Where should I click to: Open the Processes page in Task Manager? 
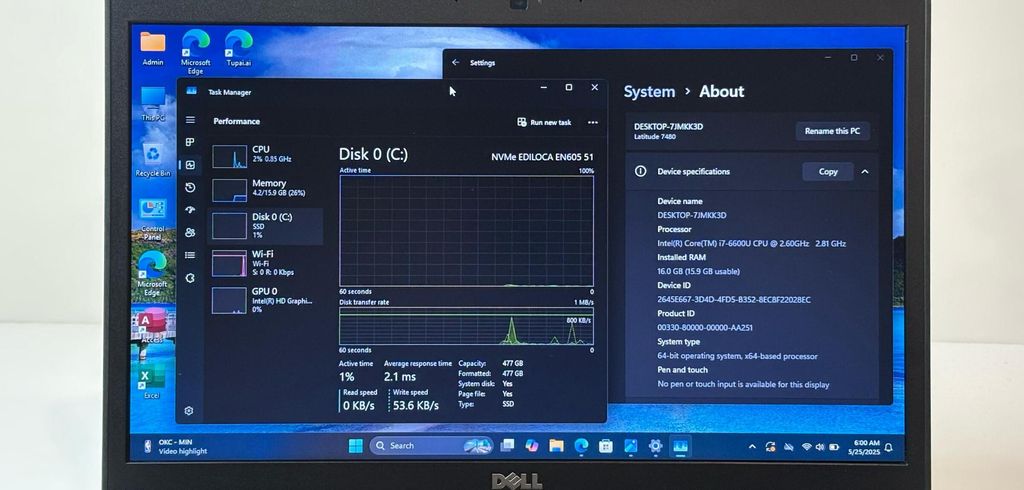click(190, 142)
